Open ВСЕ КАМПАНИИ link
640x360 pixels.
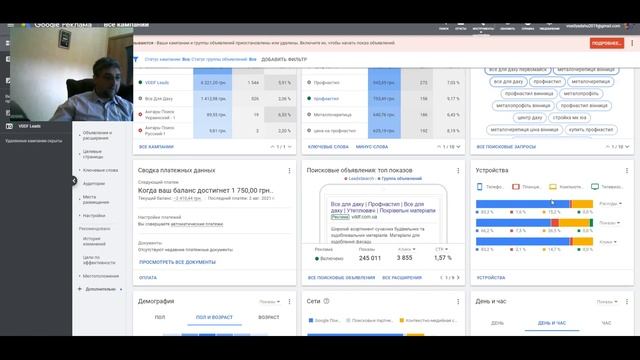click(x=156, y=147)
